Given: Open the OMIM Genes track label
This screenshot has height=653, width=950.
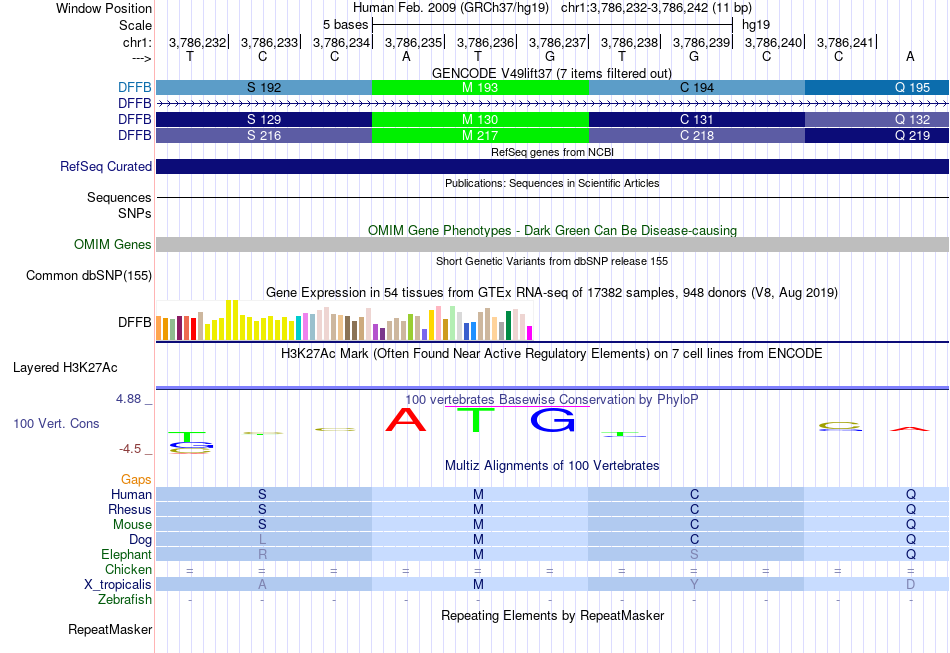Looking at the screenshot, I should click(113, 245).
